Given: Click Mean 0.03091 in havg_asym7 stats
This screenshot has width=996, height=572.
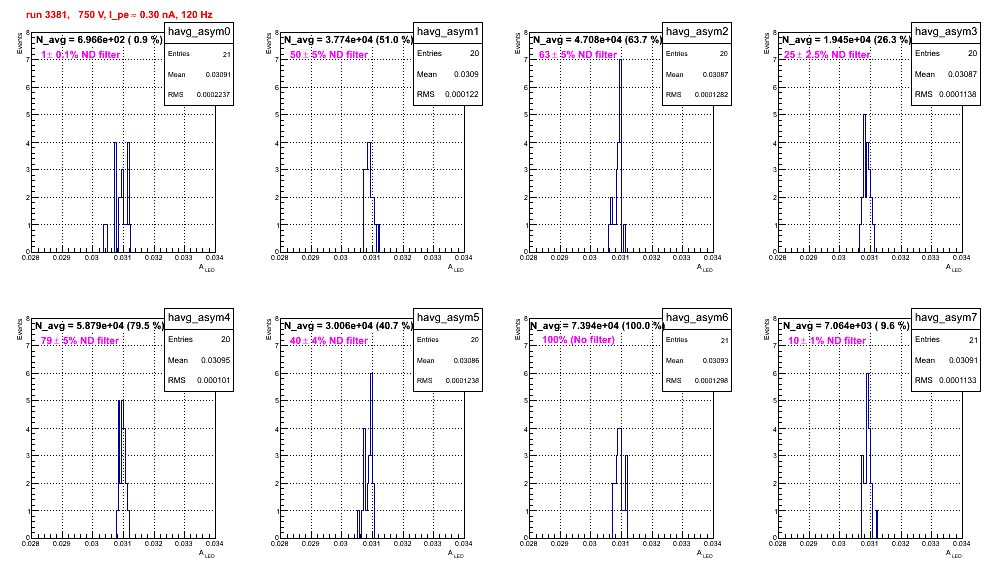Looking at the screenshot, I should pos(946,360).
